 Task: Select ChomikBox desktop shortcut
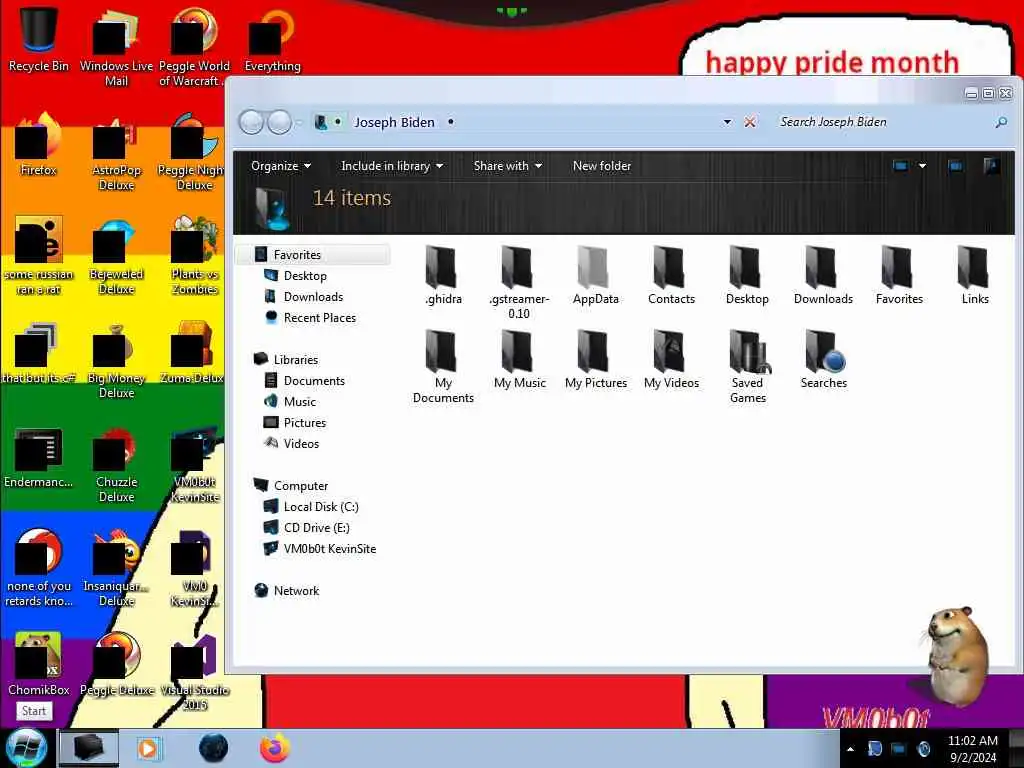pos(39,665)
